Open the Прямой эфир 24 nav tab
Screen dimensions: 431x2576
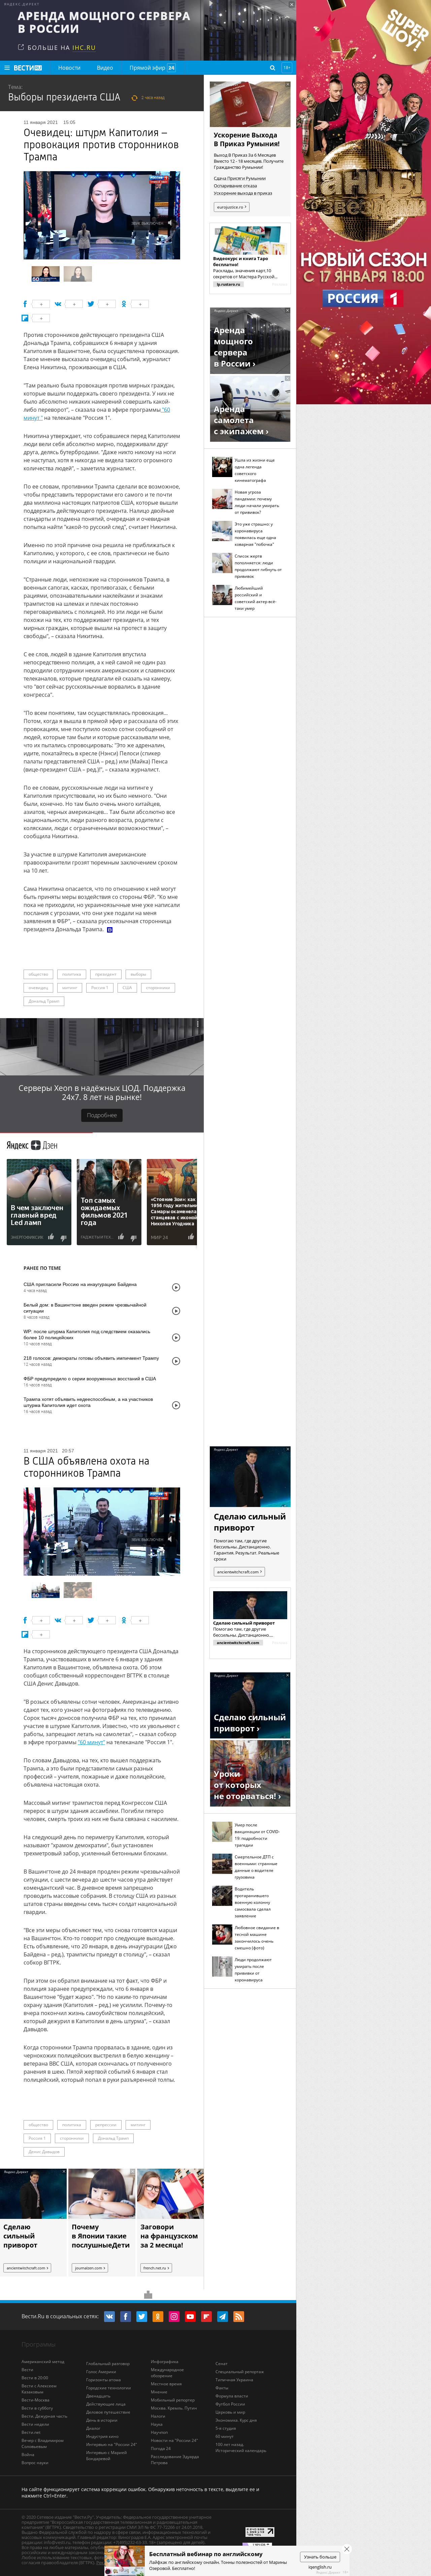click(x=152, y=68)
